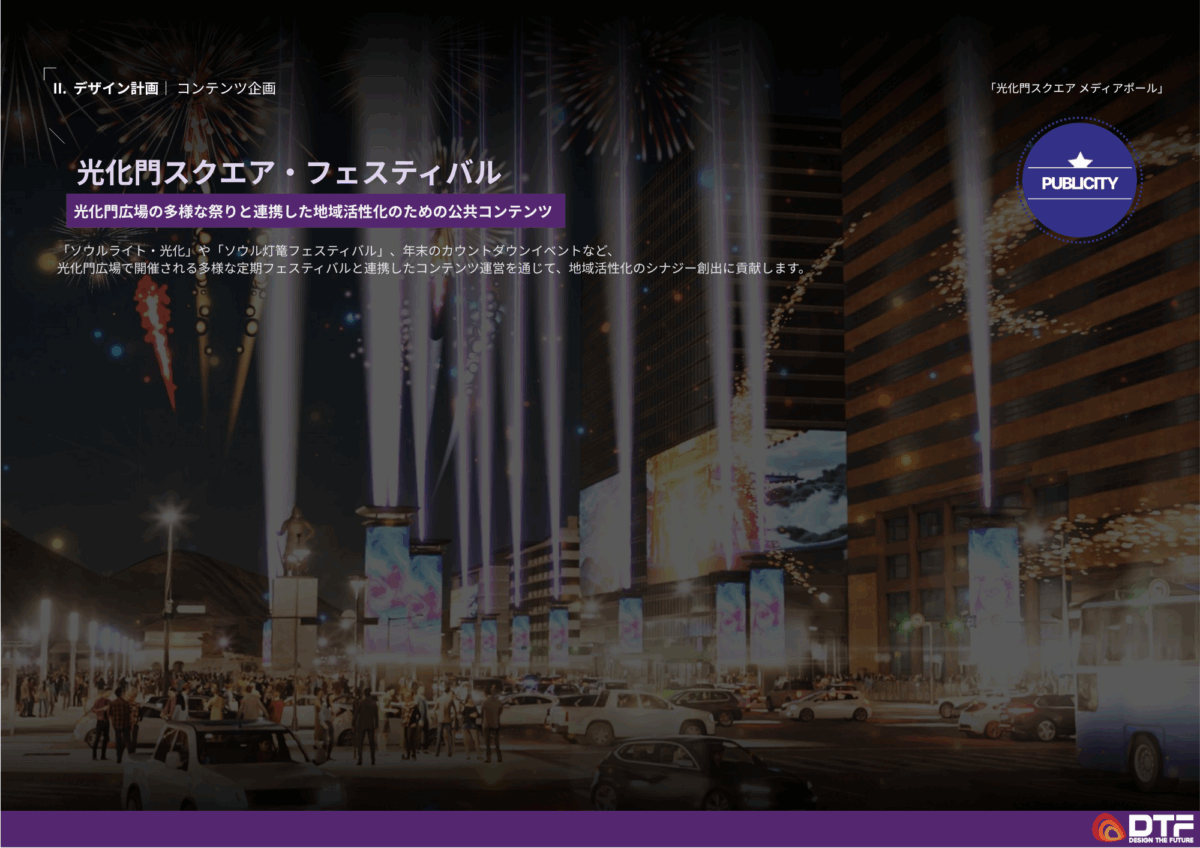
Task: Select the large media screen on the building
Action: pos(745,490)
